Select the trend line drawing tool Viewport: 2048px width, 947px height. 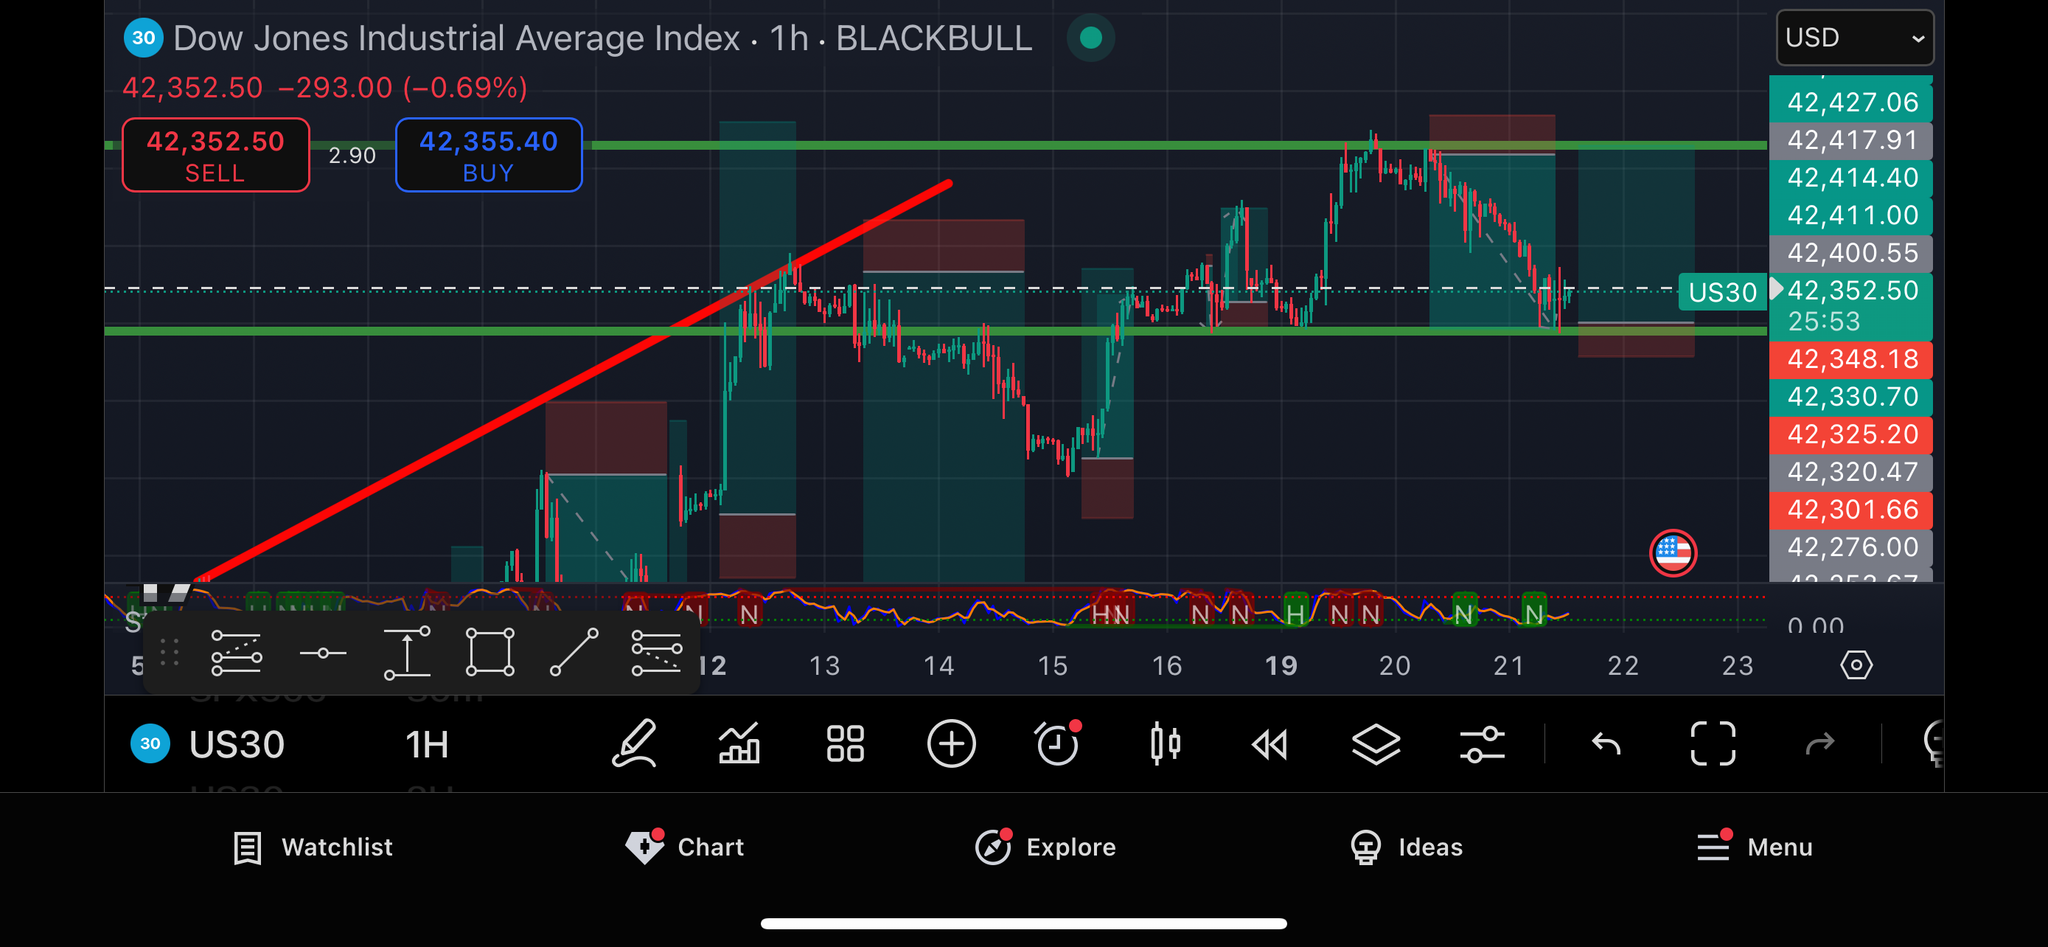point(574,653)
